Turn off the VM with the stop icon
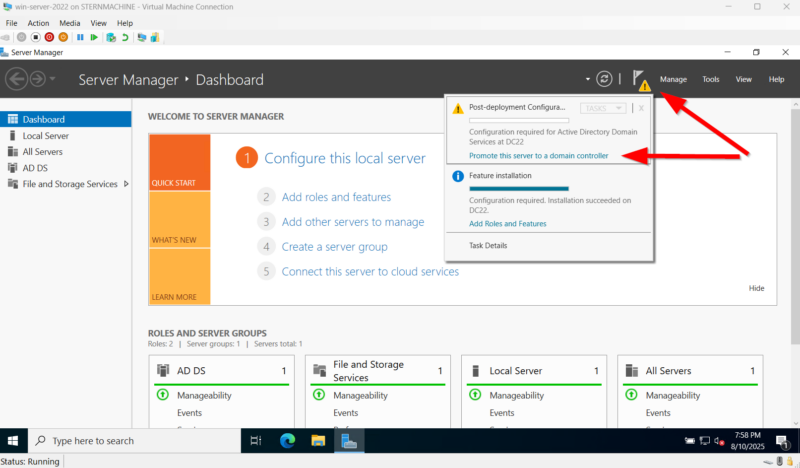This screenshot has height=468, width=800. click(35, 37)
